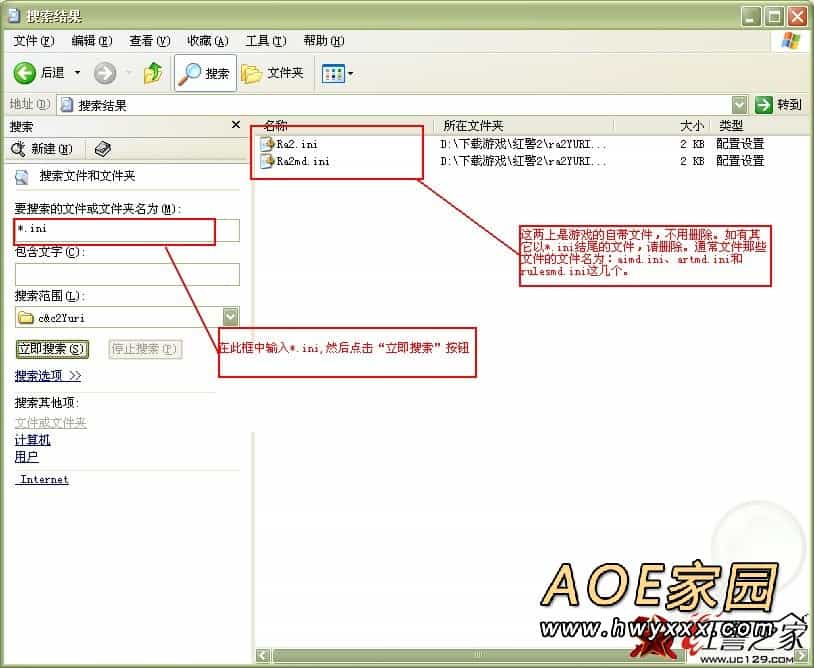Click the file name input with *.ini

127,230
